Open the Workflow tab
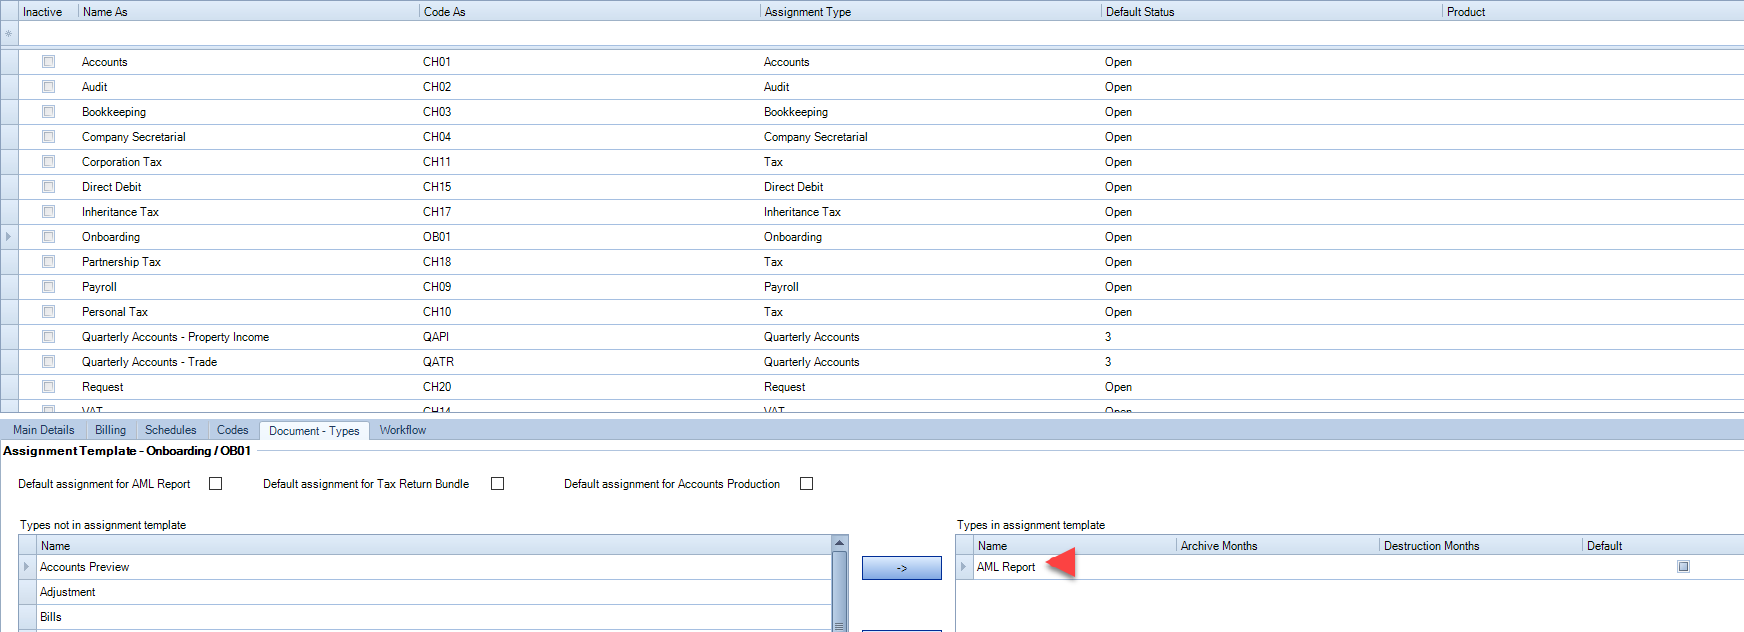 [x=402, y=430]
